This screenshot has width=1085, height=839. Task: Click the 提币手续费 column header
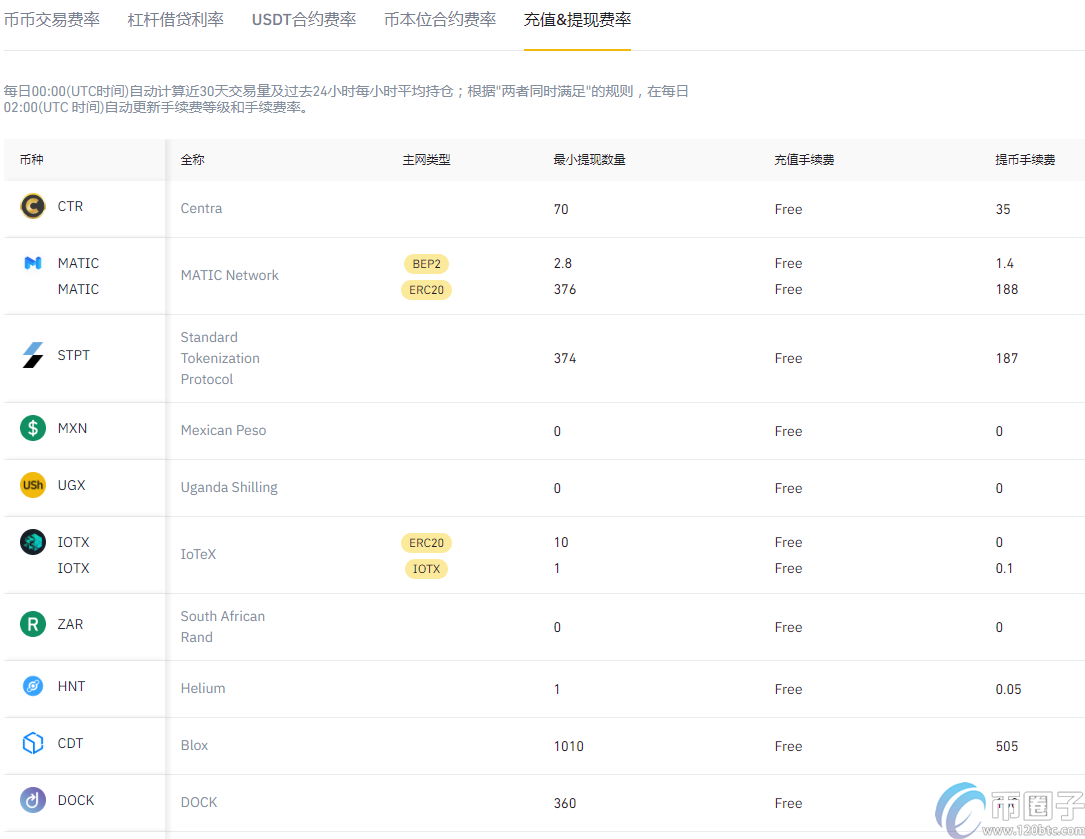(1025, 159)
